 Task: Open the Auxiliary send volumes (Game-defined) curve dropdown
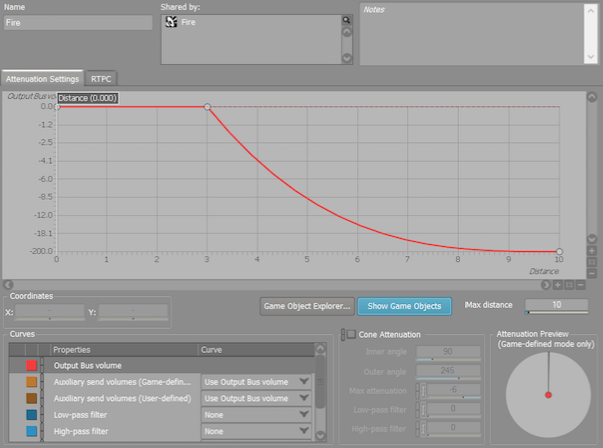coord(256,382)
